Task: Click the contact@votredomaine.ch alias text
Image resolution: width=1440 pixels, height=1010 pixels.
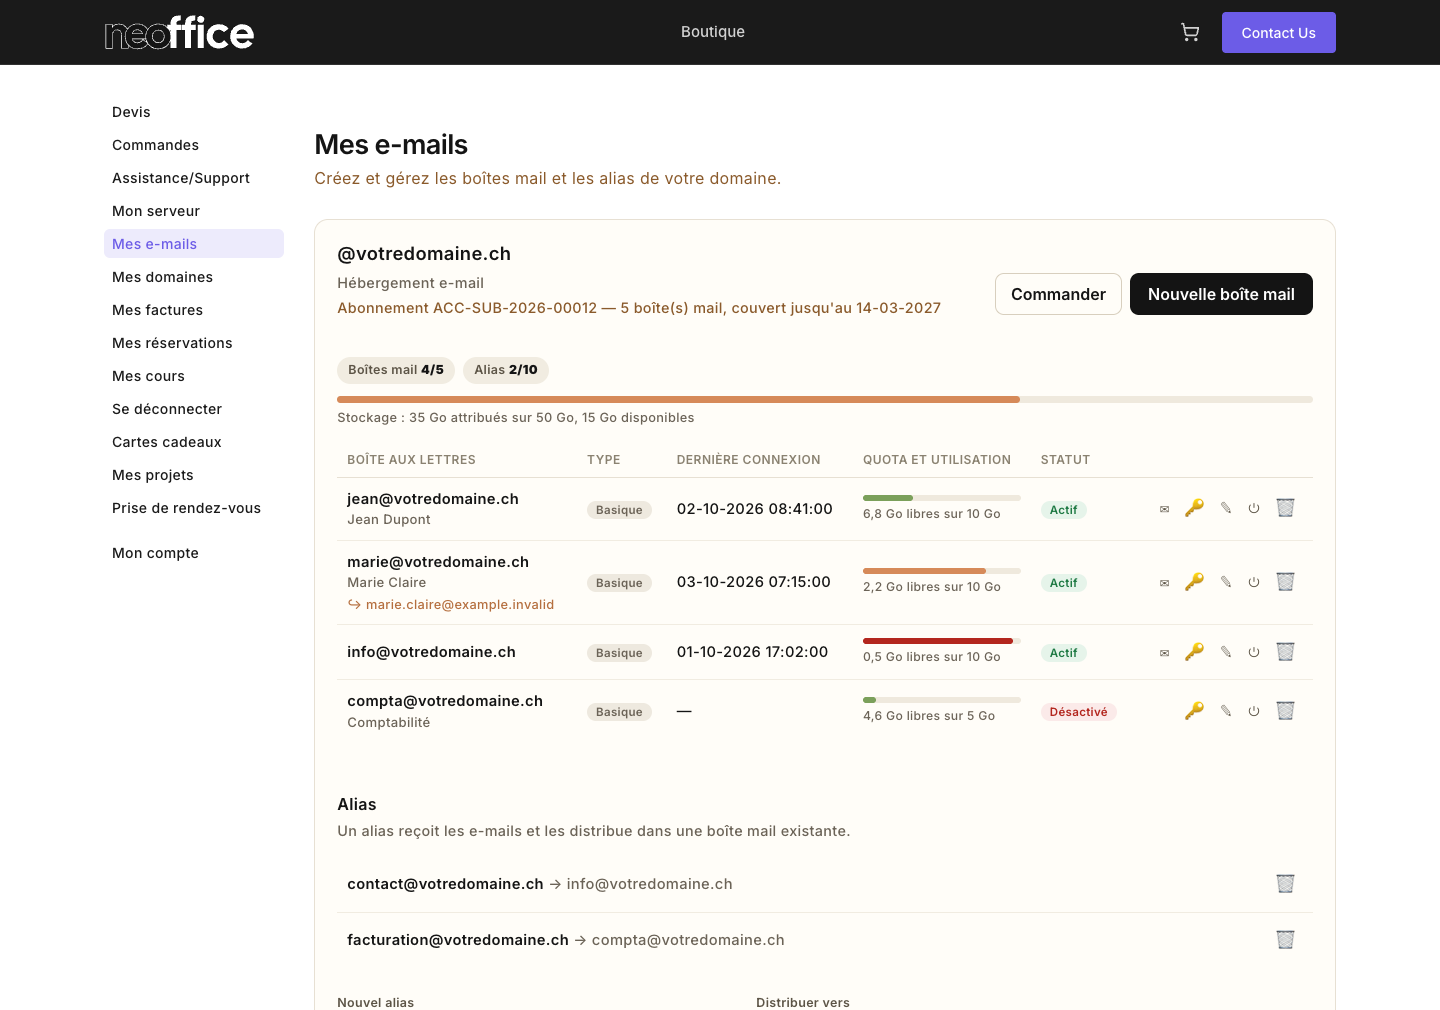Action: coord(445,884)
